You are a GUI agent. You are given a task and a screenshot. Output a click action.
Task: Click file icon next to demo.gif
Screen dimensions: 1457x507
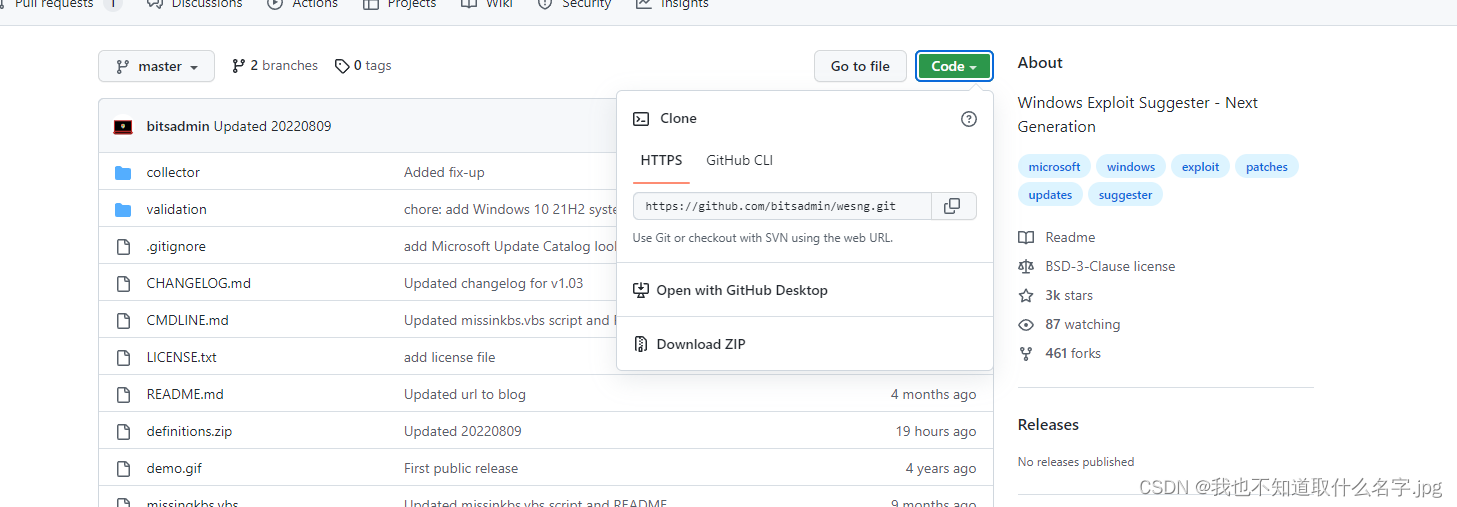click(123, 468)
